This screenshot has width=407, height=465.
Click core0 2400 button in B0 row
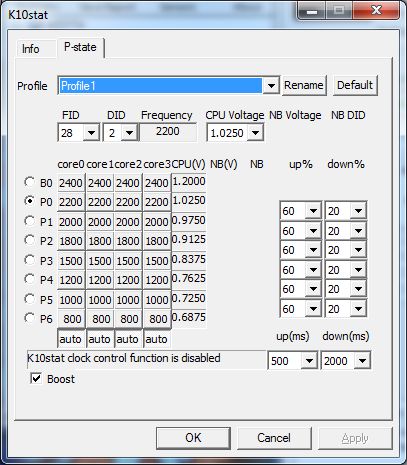click(x=71, y=183)
